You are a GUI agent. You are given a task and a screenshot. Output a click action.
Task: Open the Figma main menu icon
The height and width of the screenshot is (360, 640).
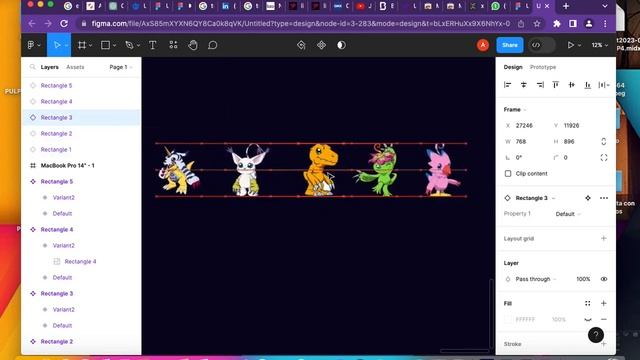31,45
